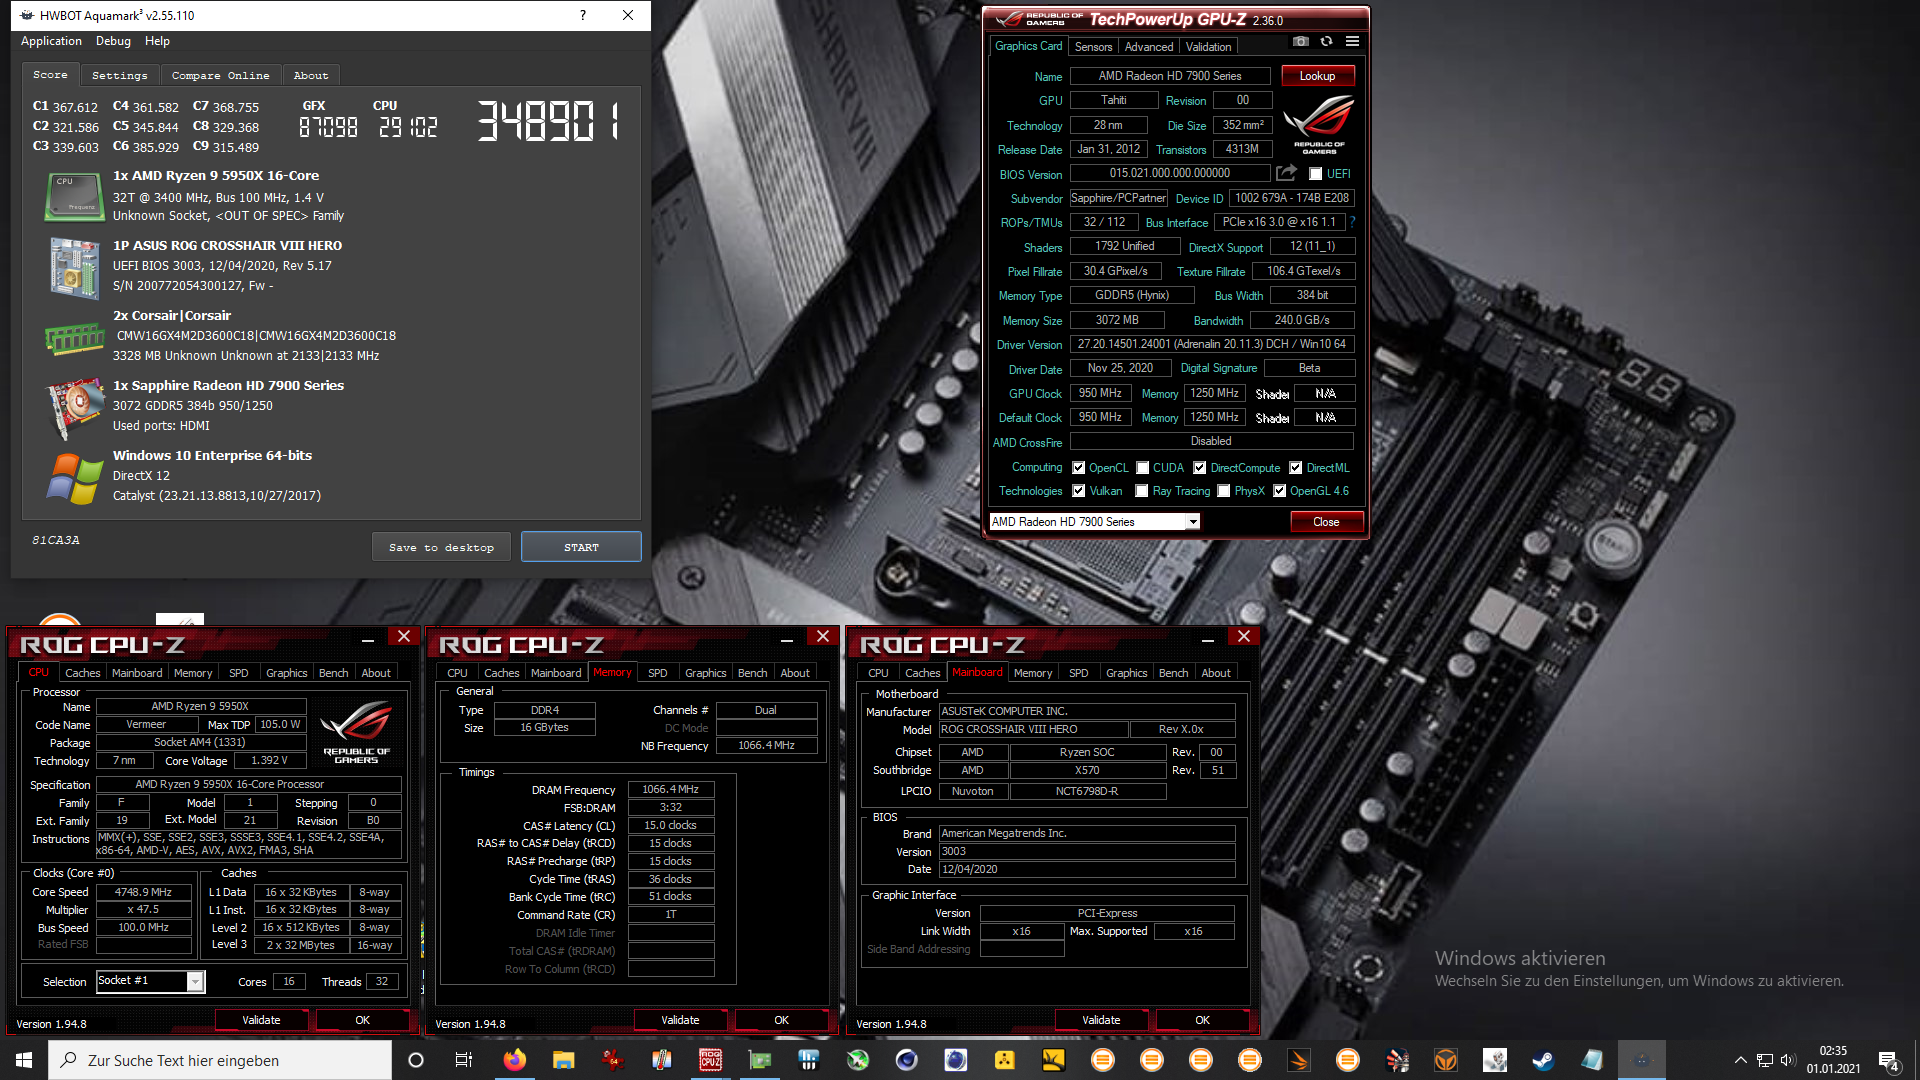Take a GPU-Z screenshot with the camera icon
Screen dimensions: 1920x1080
coord(1300,42)
